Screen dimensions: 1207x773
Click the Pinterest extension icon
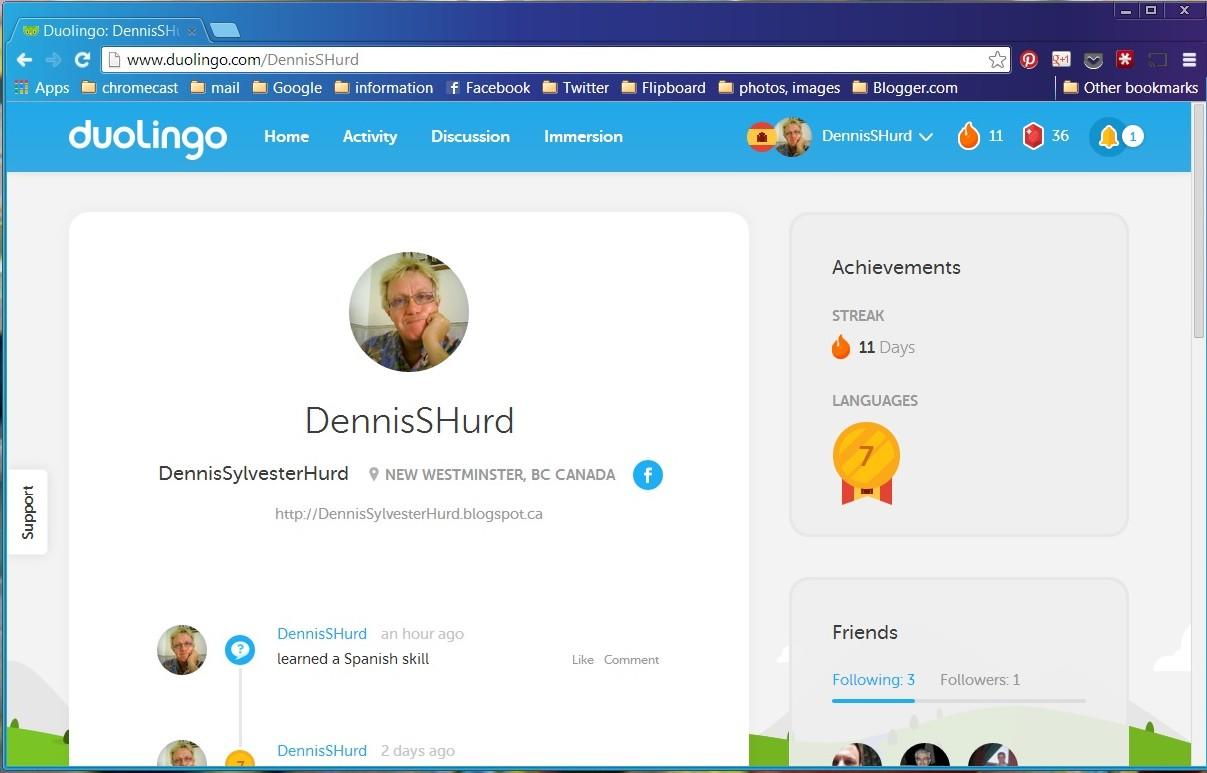coord(1029,60)
